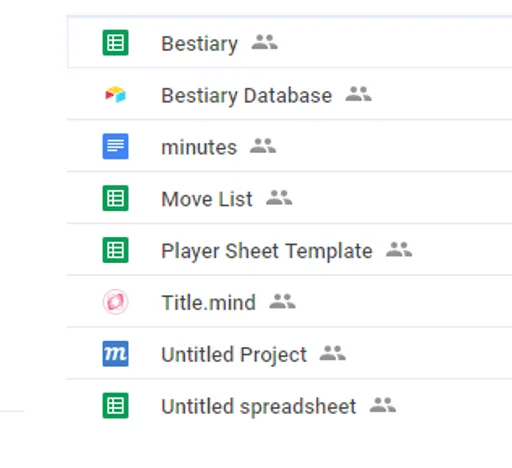Click the Untitled spreadsheet Sheets icon

(x=115, y=406)
